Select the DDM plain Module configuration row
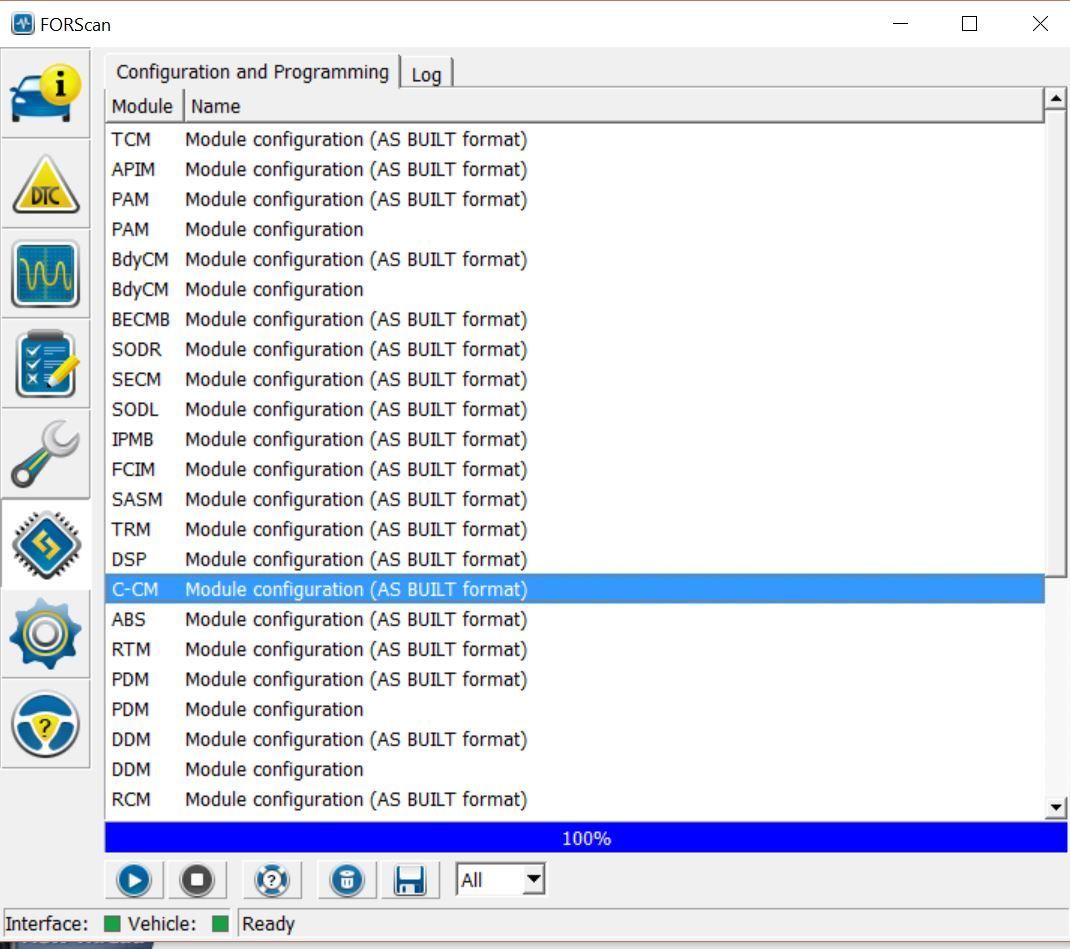 coord(575,770)
